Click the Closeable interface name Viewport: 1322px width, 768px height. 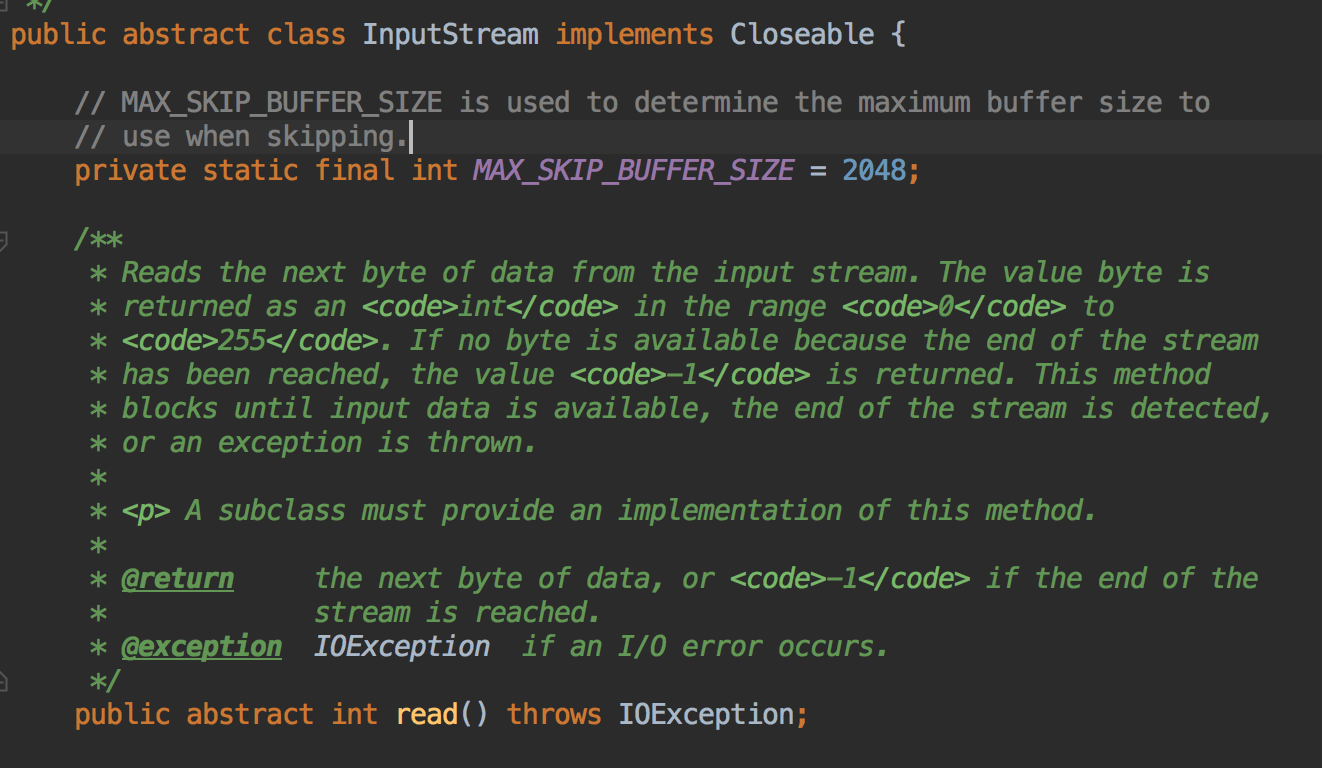[803, 34]
